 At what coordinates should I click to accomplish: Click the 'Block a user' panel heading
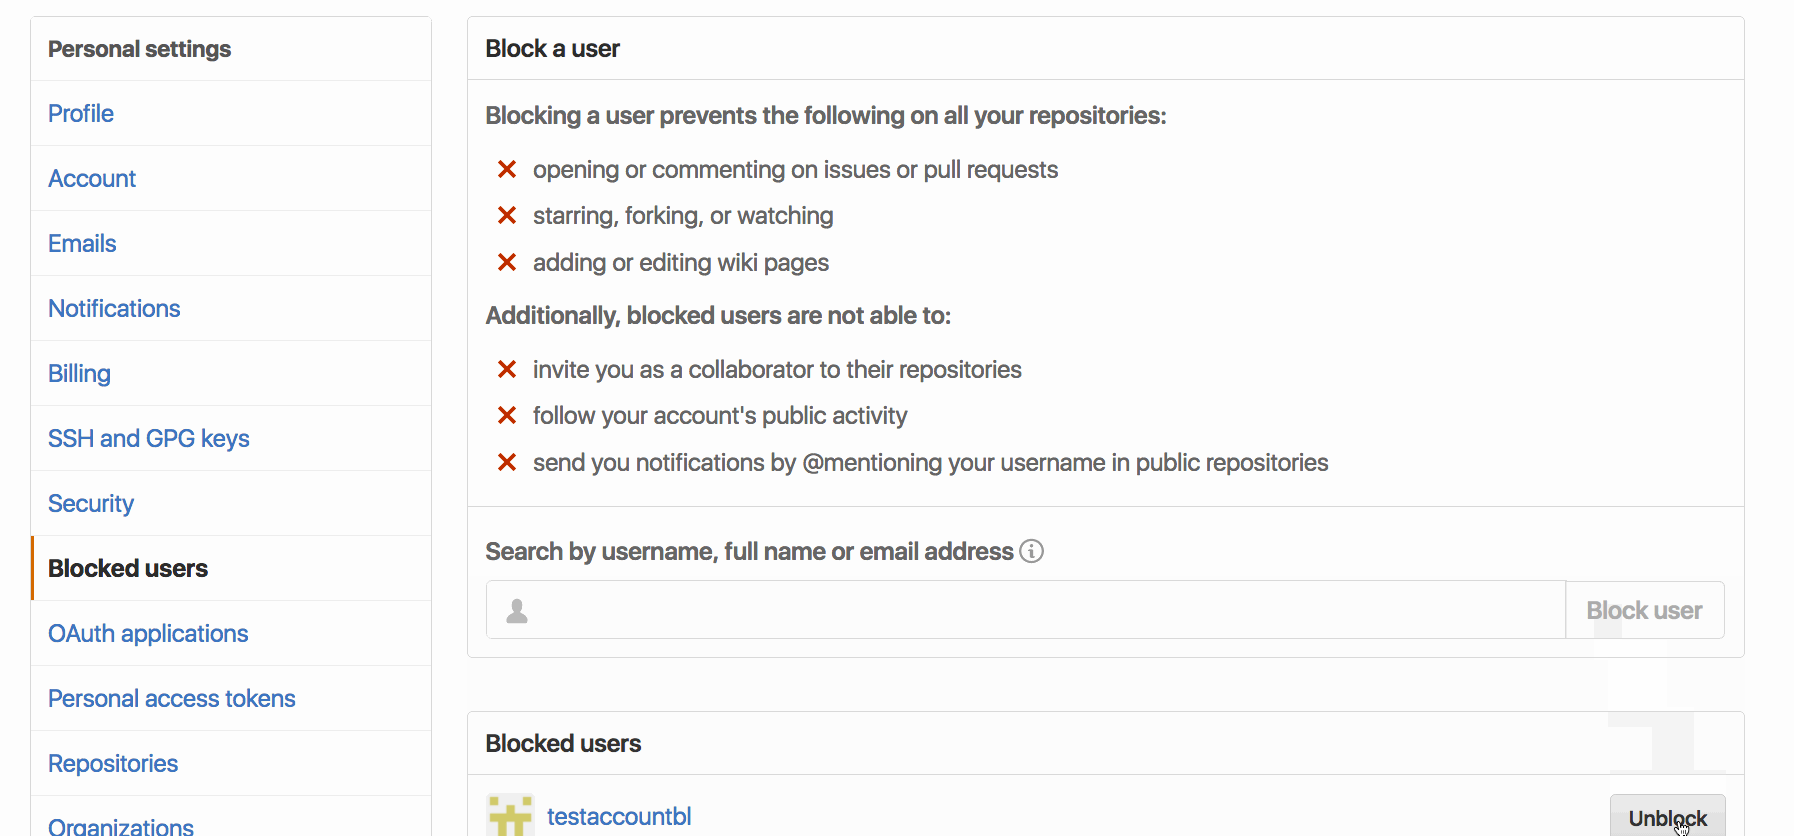click(553, 49)
